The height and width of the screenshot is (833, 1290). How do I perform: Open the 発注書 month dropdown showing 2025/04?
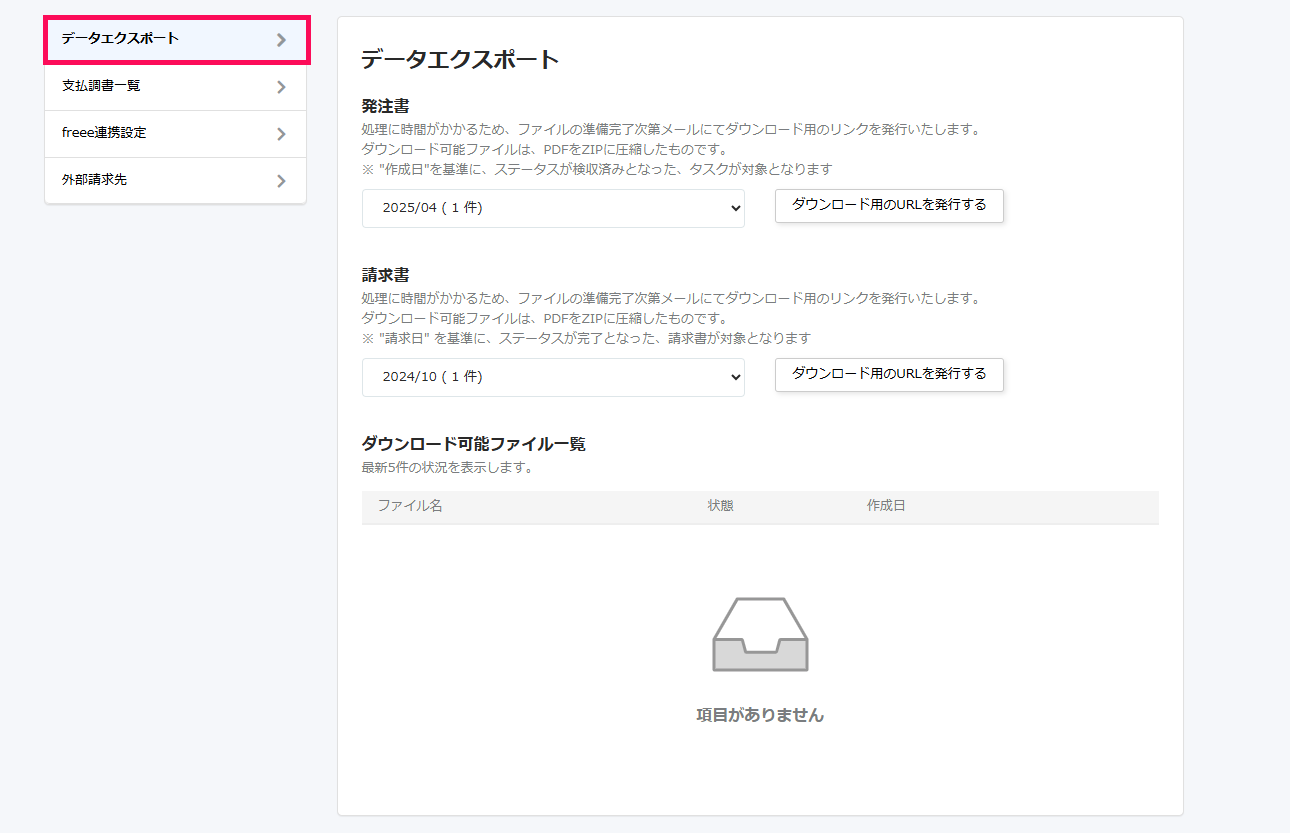point(553,208)
